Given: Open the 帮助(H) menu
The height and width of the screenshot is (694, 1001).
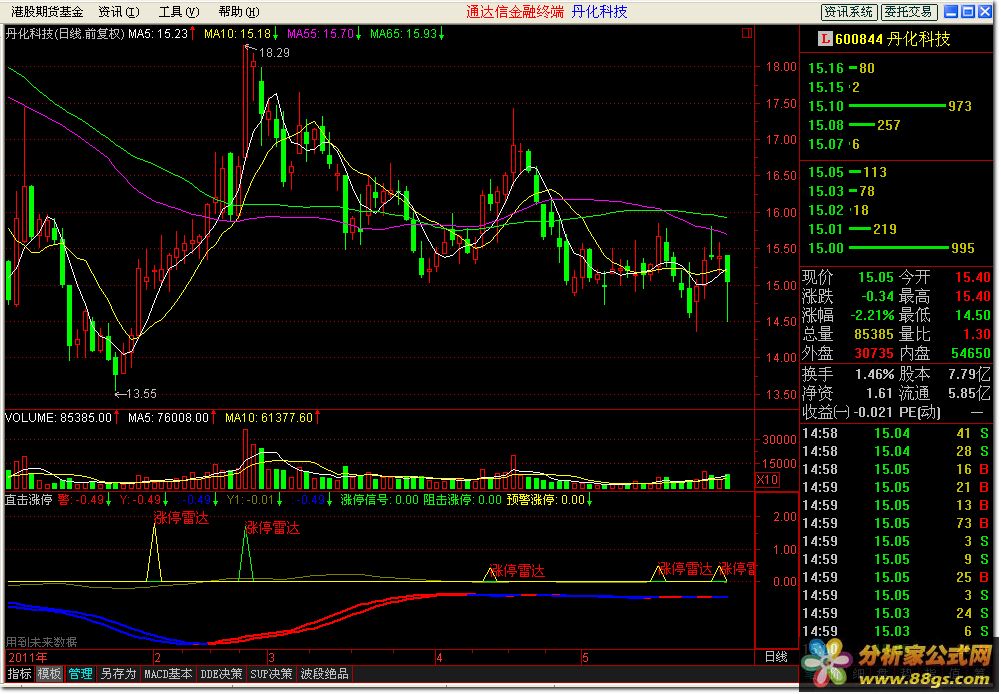Looking at the screenshot, I should pos(239,11).
